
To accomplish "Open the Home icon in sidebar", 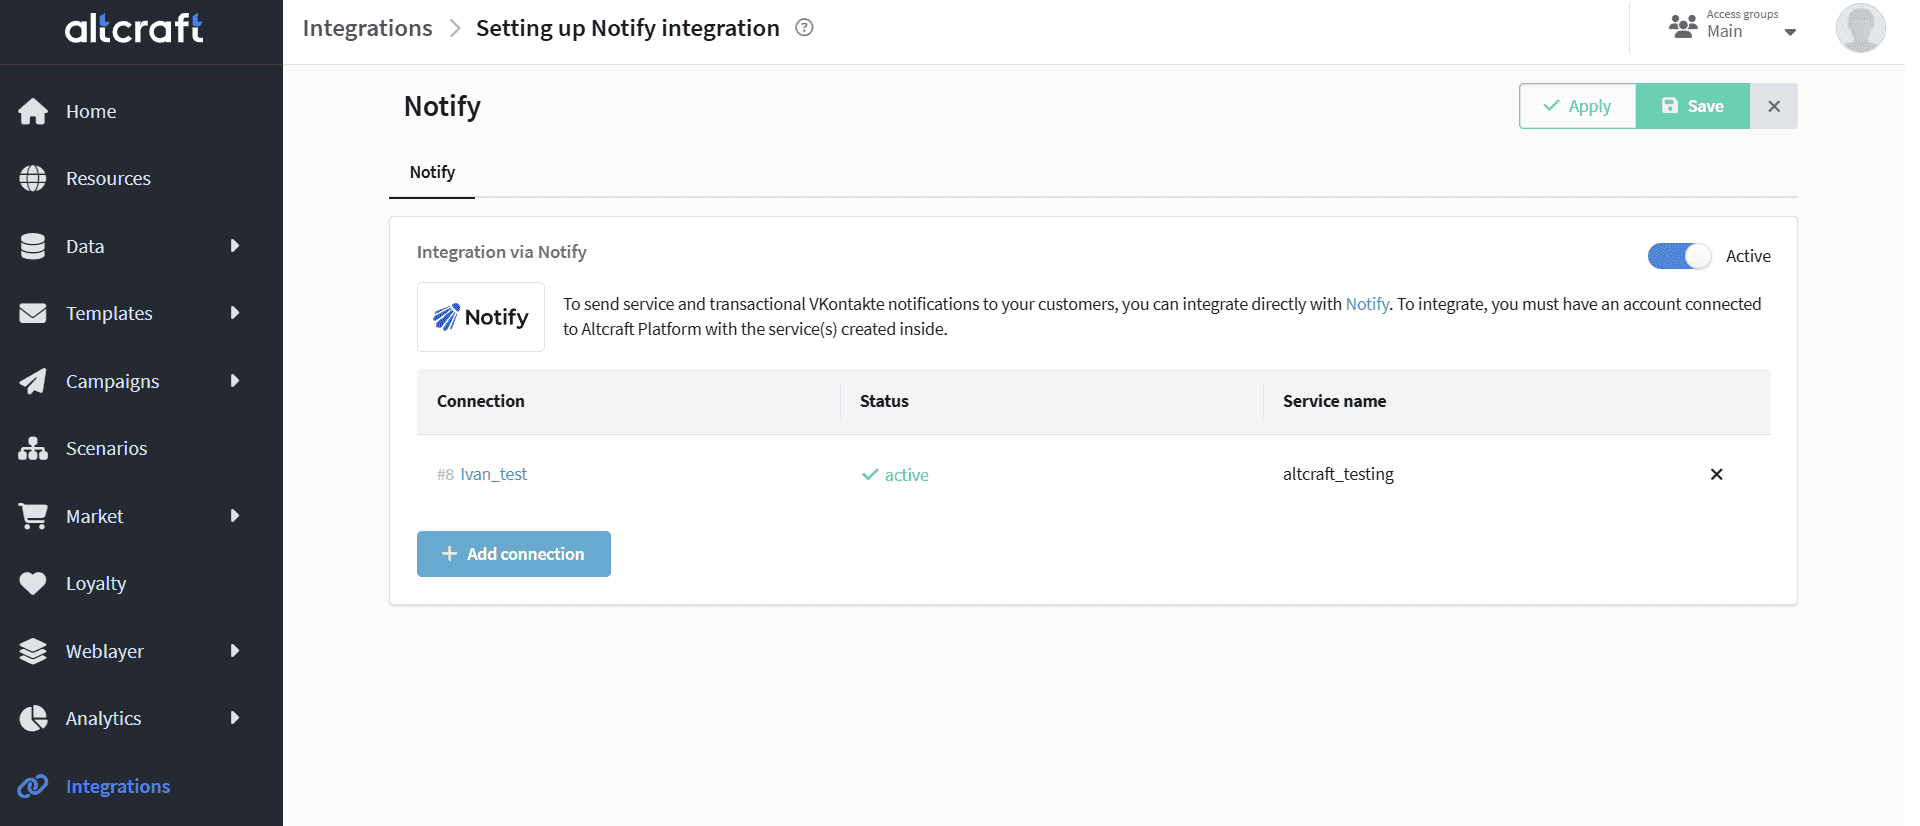I will click(33, 111).
